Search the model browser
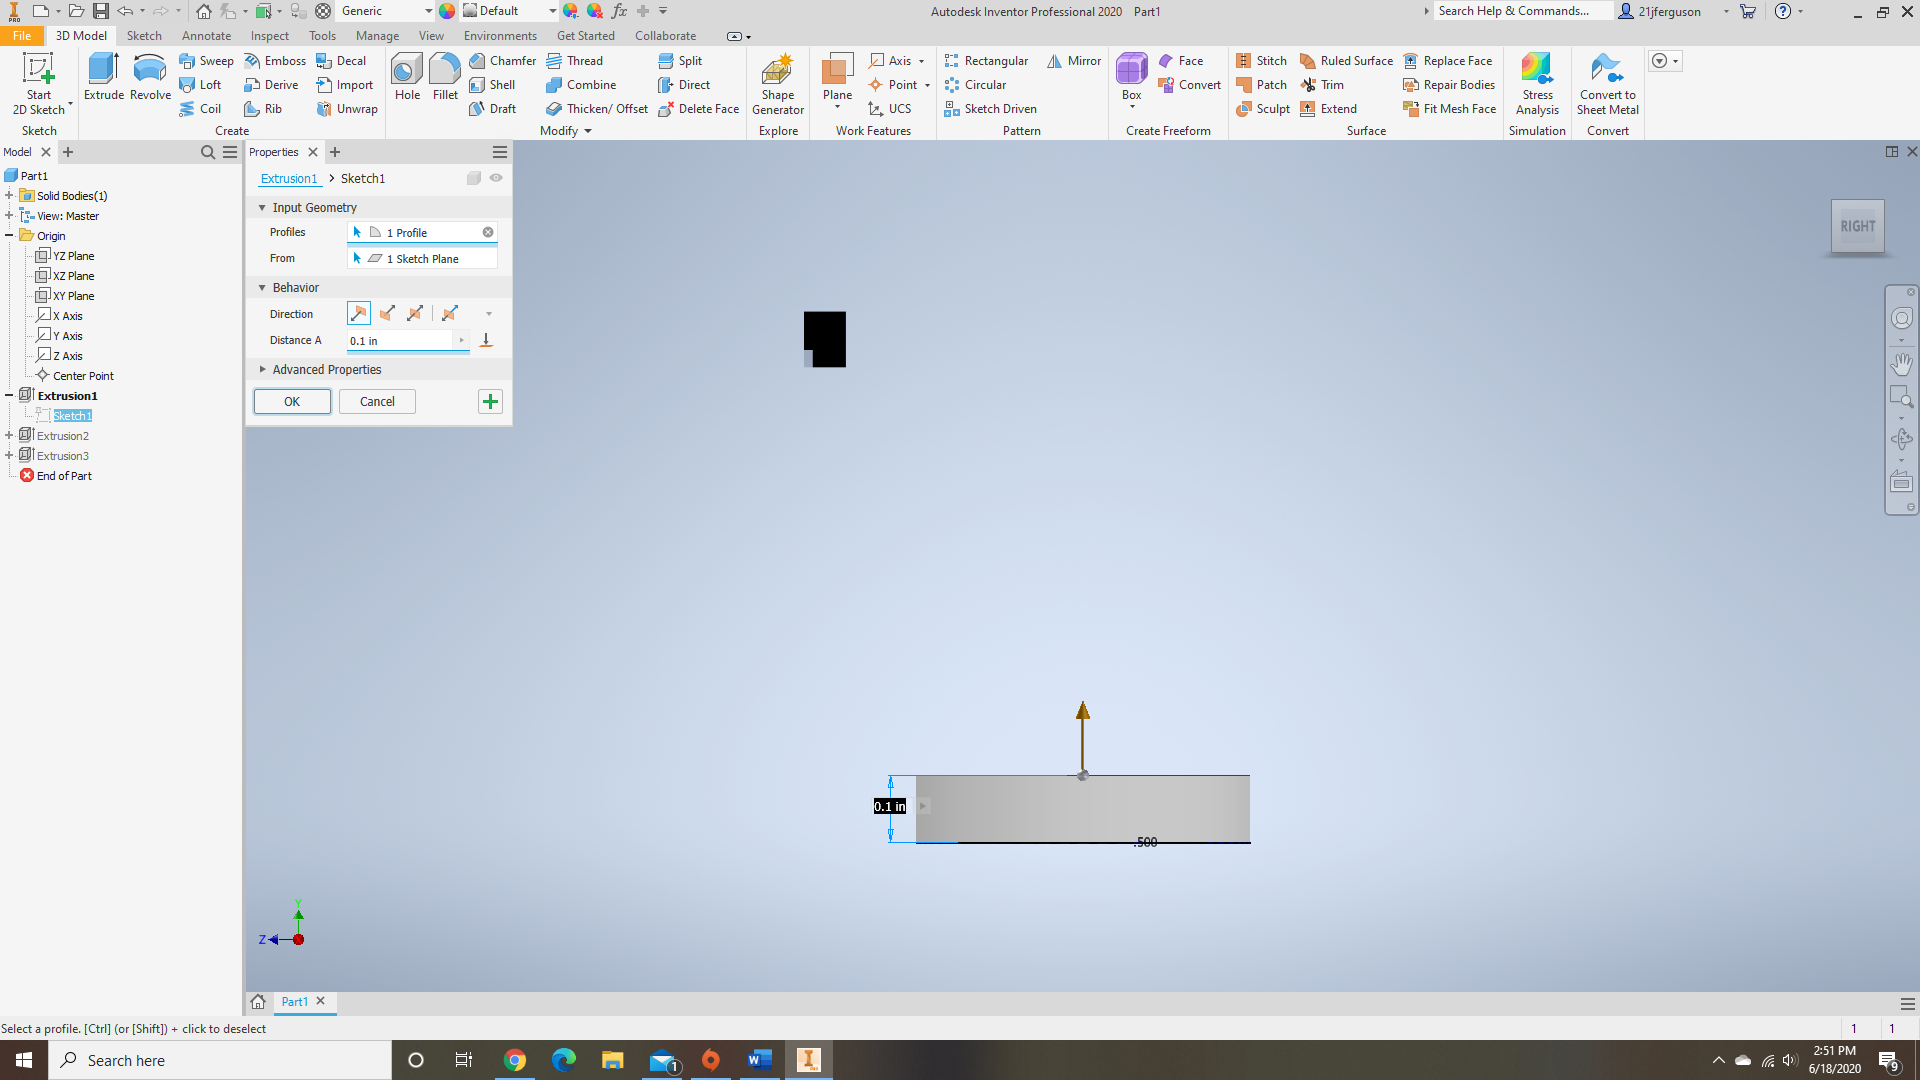 tap(208, 152)
